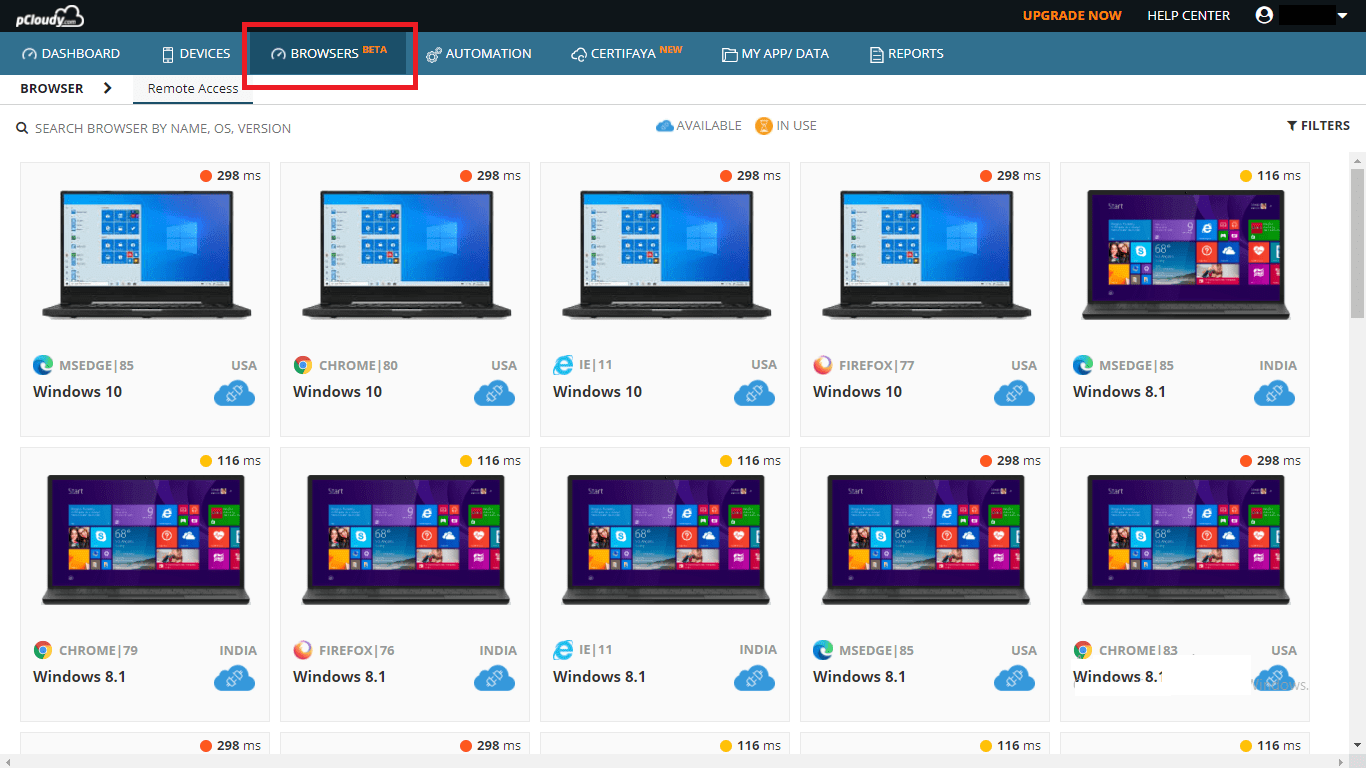Select the MSEDGE 85 Windows 10 laptop thumbnail
The height and width of the screenshot is (768, 1366).
[145, 255]
